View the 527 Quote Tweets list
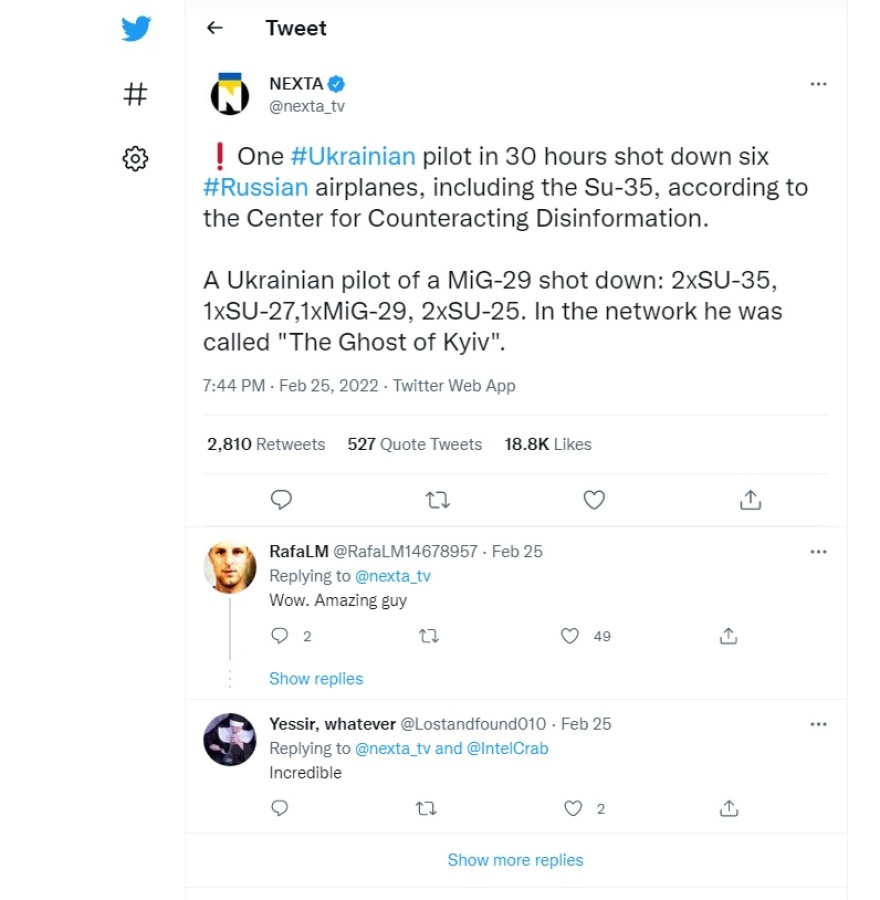 (x=414, y=444)
